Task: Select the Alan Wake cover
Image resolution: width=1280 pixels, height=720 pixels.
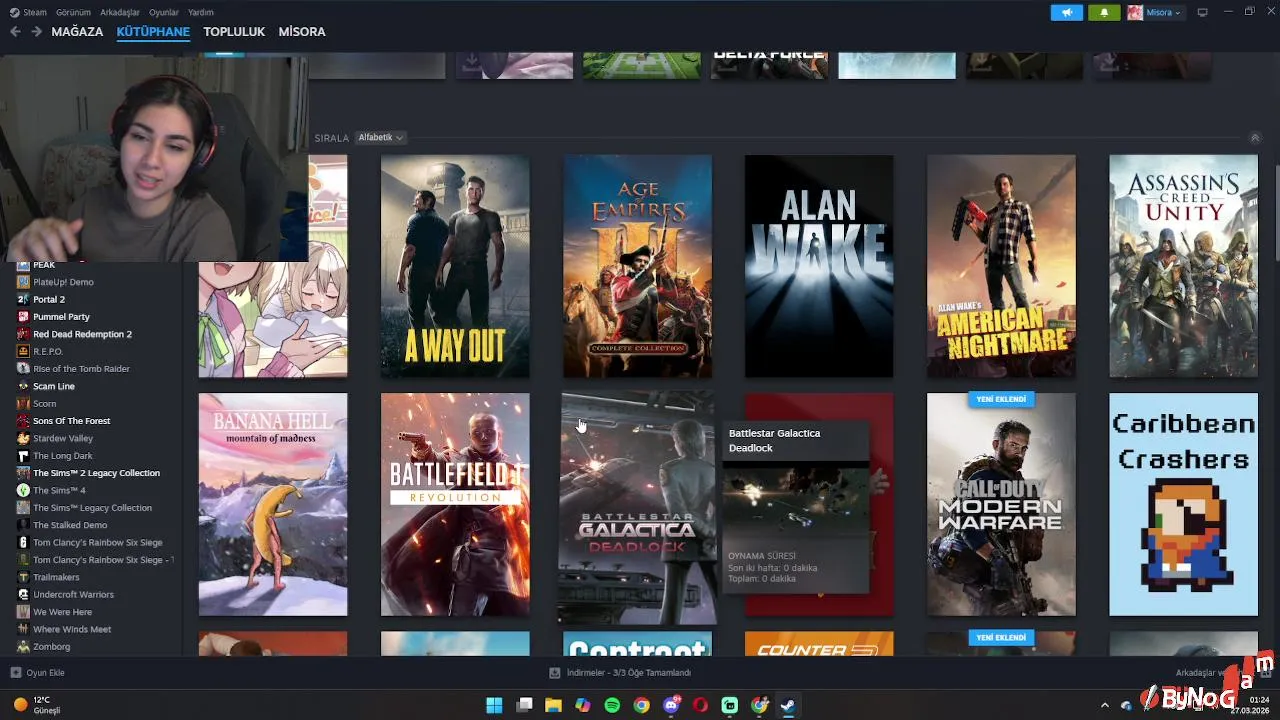Action: [819, 266]
